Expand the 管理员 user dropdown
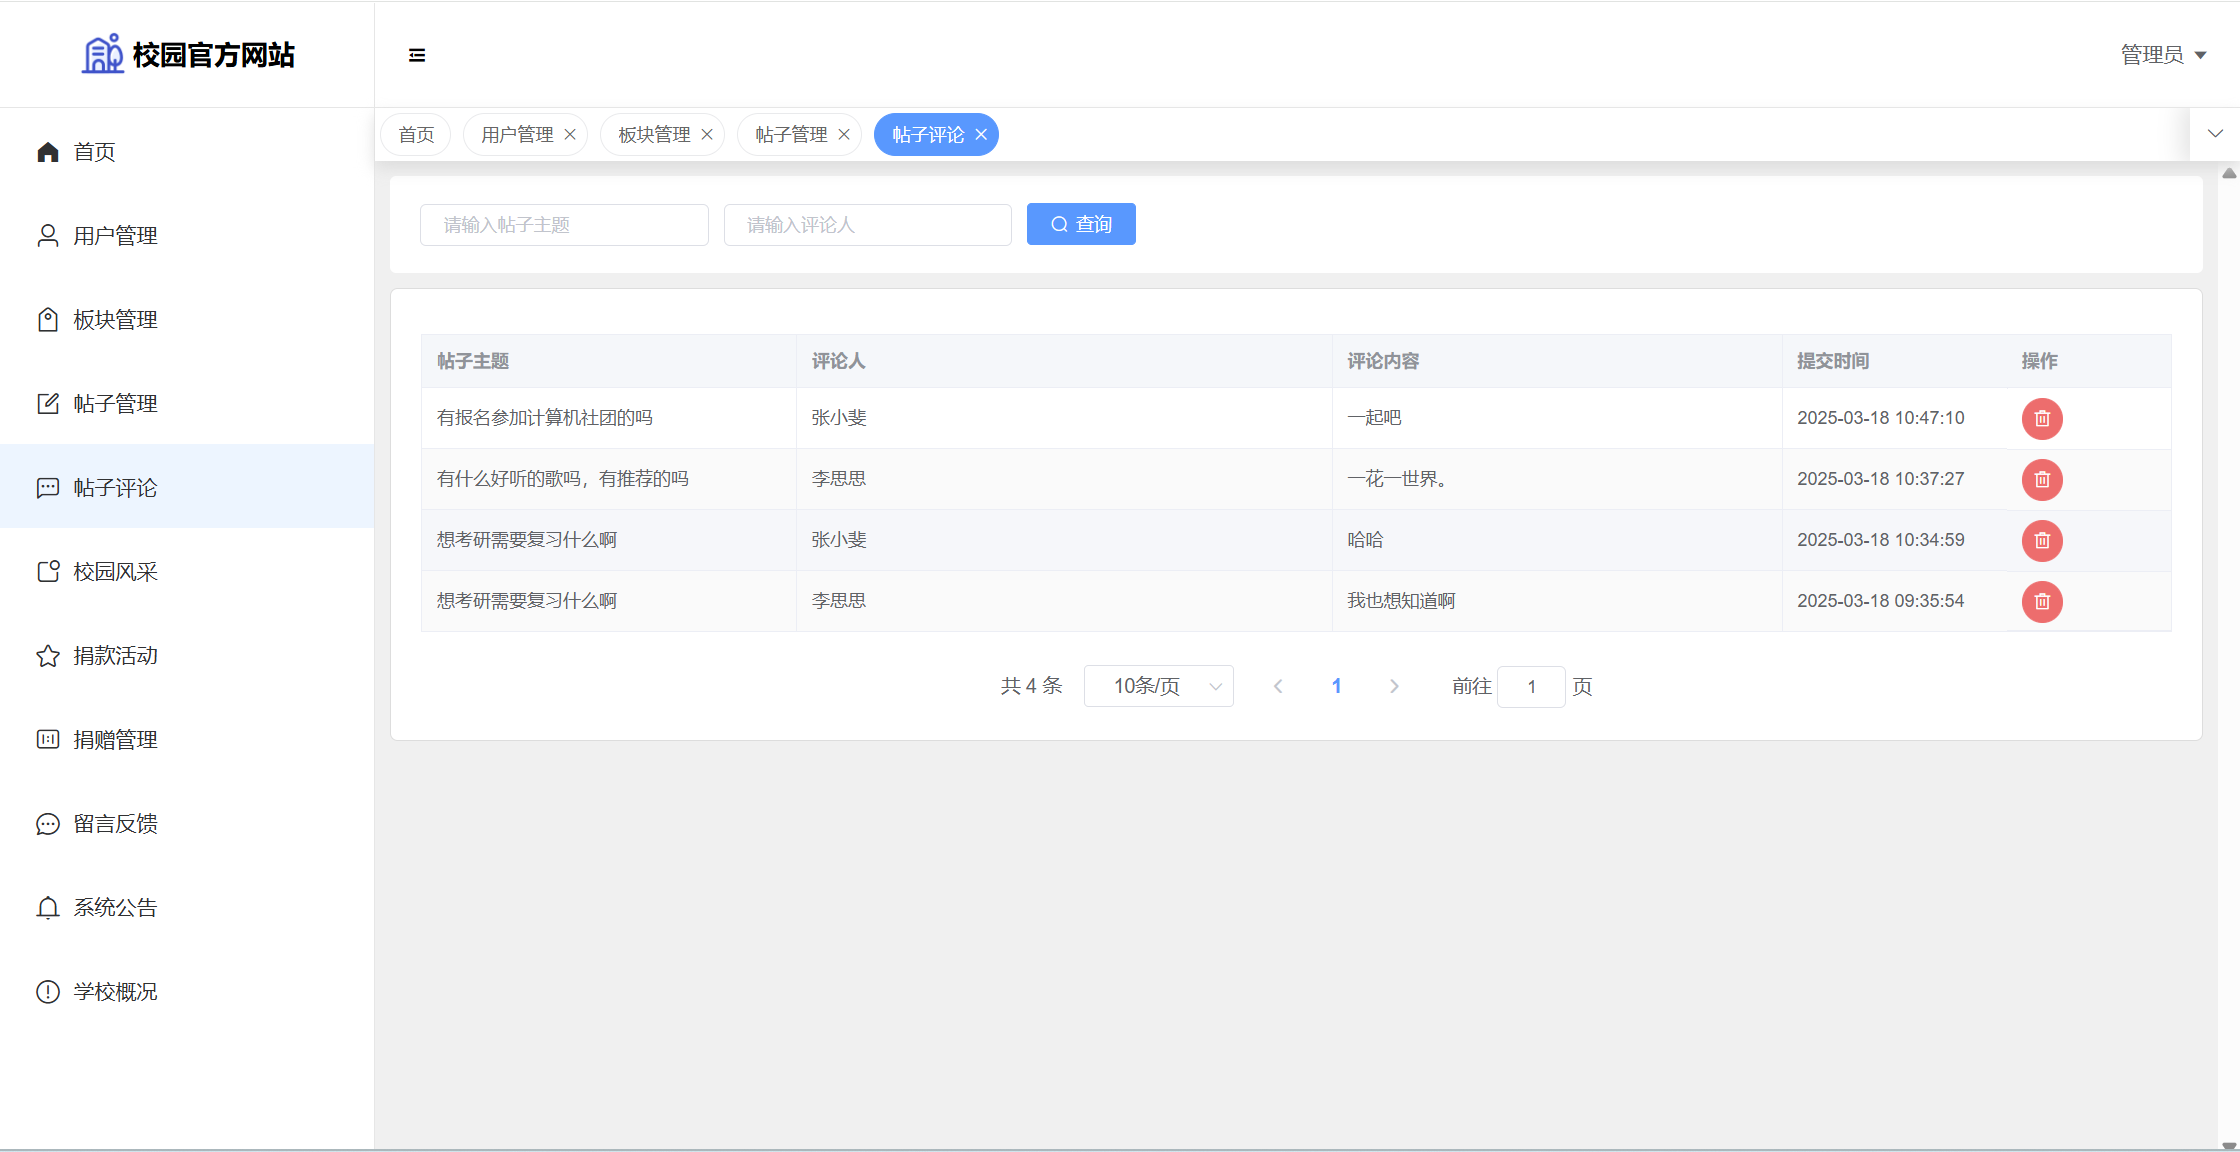 pyautogui.click(x=2163, y=55)
